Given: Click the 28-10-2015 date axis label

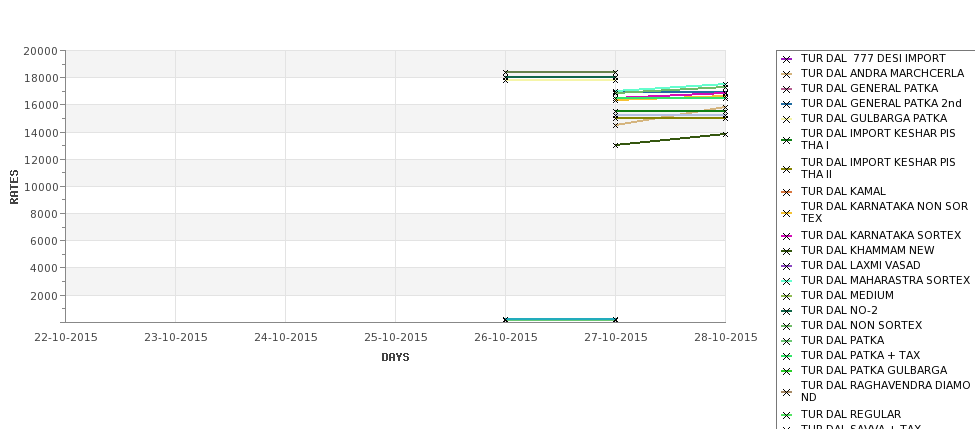Looking at the screenshot, I should coord(726,338).
